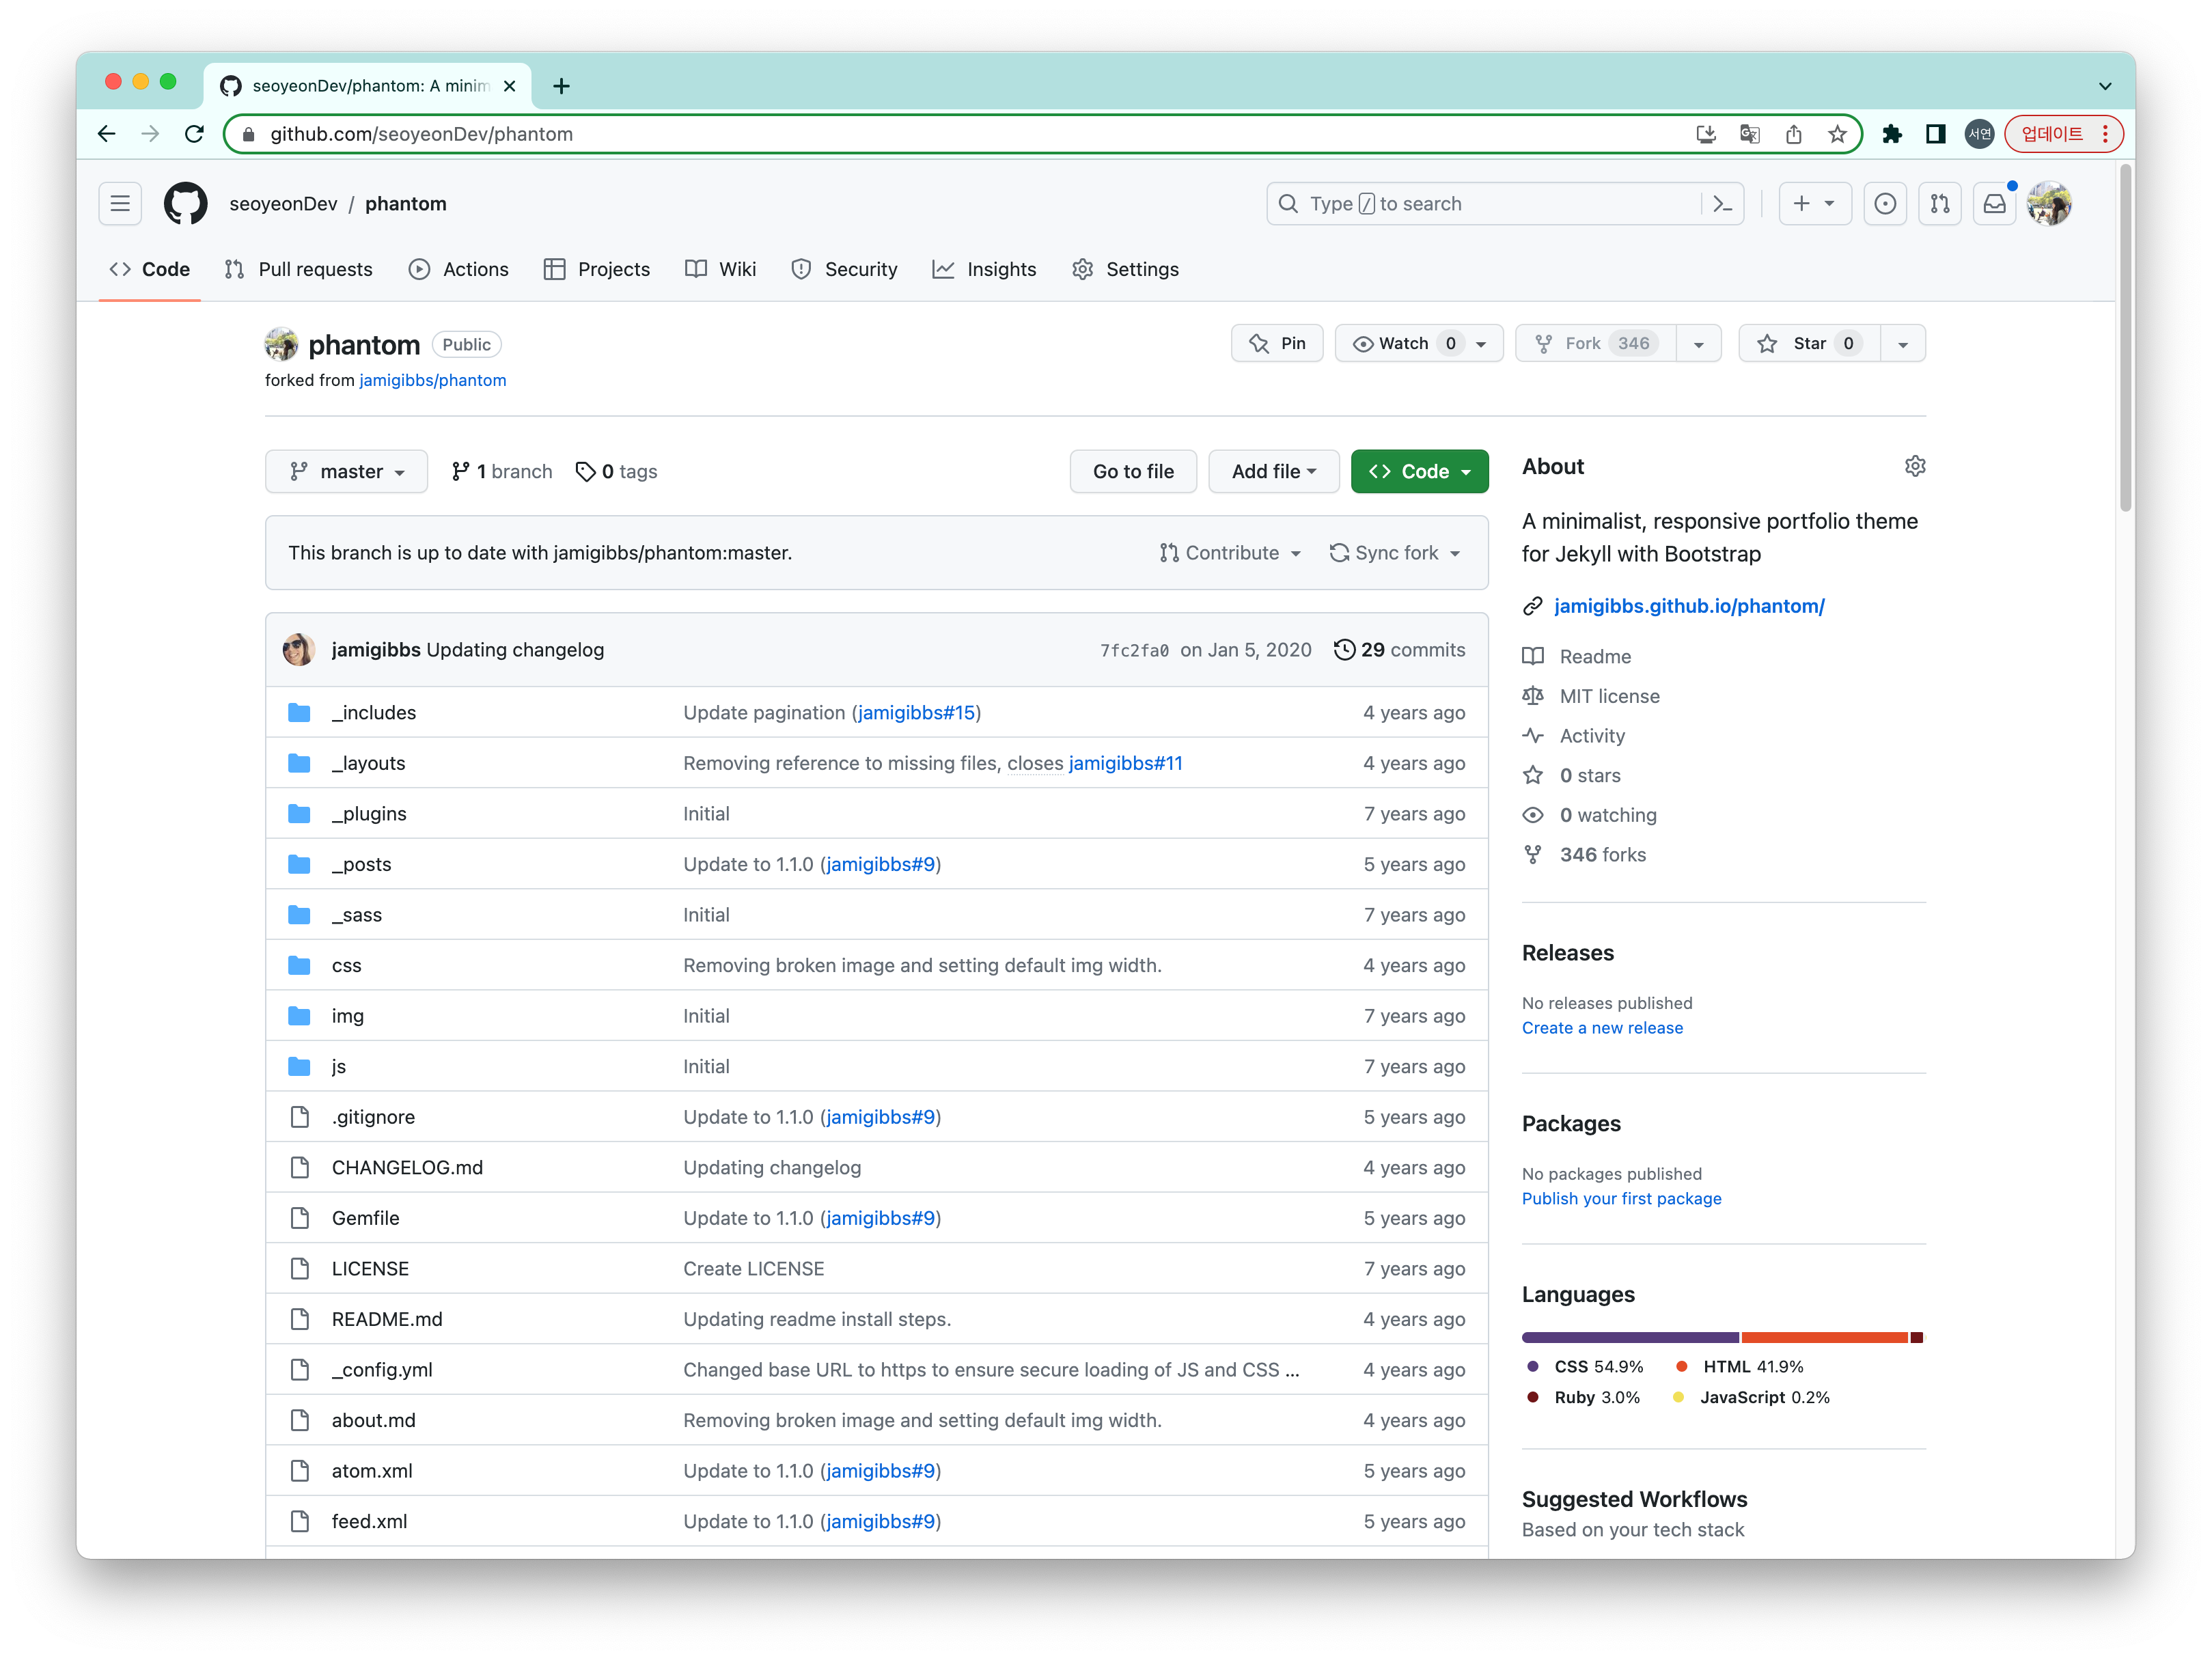Open the issues icon in header
Image resolution: width=2212 pixels, height=1660 pixels.
click(x=1884, y=203)
